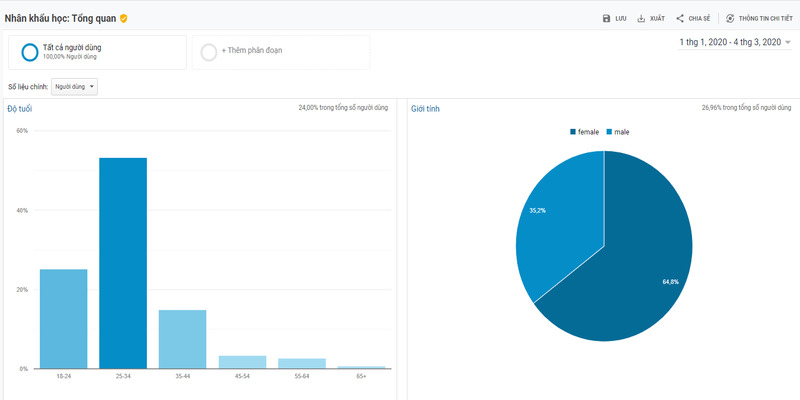This screenshot has width=800, height=400.
Task: Click the insights detail icon
Action: click(730, 18)
